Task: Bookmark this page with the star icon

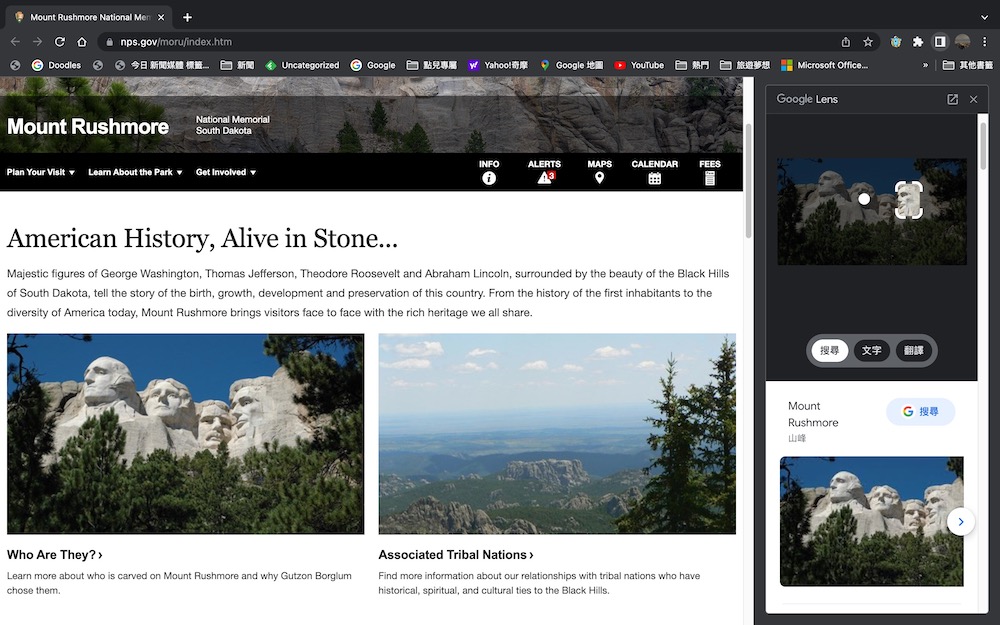Action: click(x=868, y=41)
